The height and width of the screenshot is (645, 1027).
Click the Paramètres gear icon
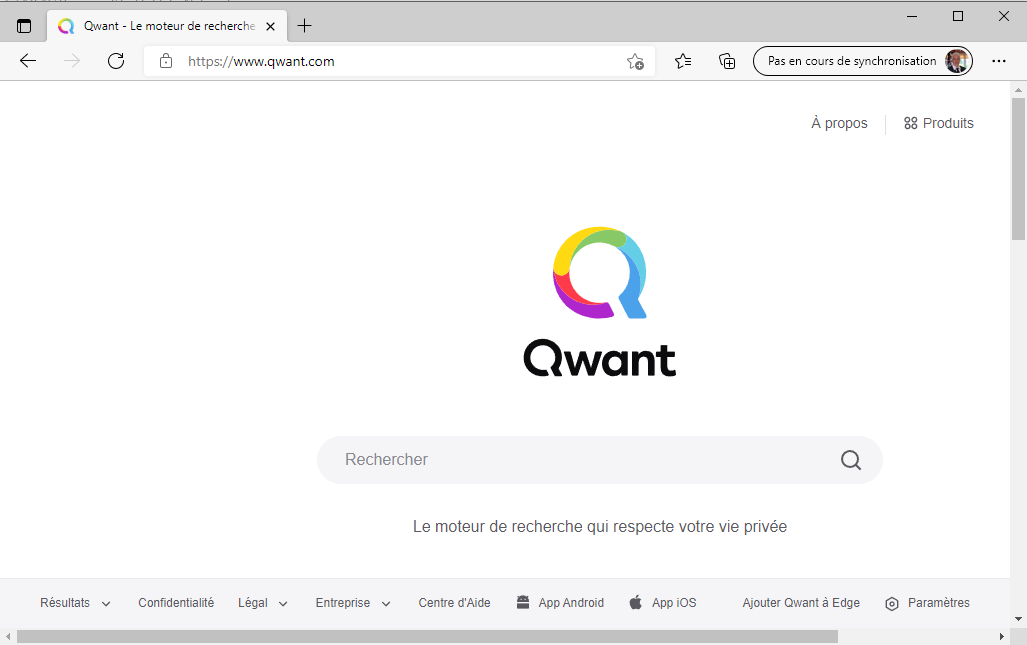891,604
